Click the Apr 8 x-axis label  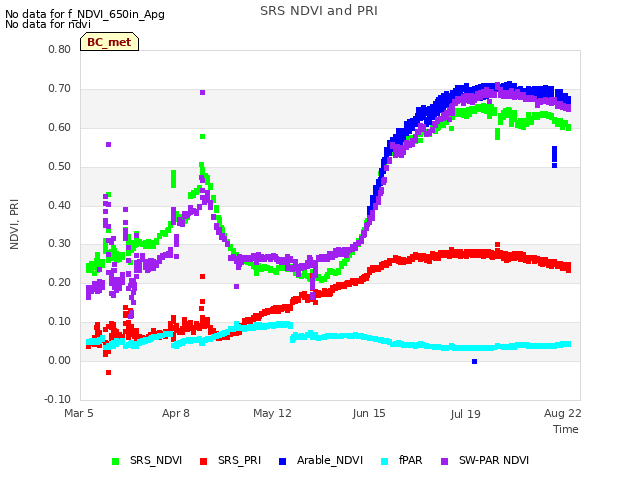(176, 413)
